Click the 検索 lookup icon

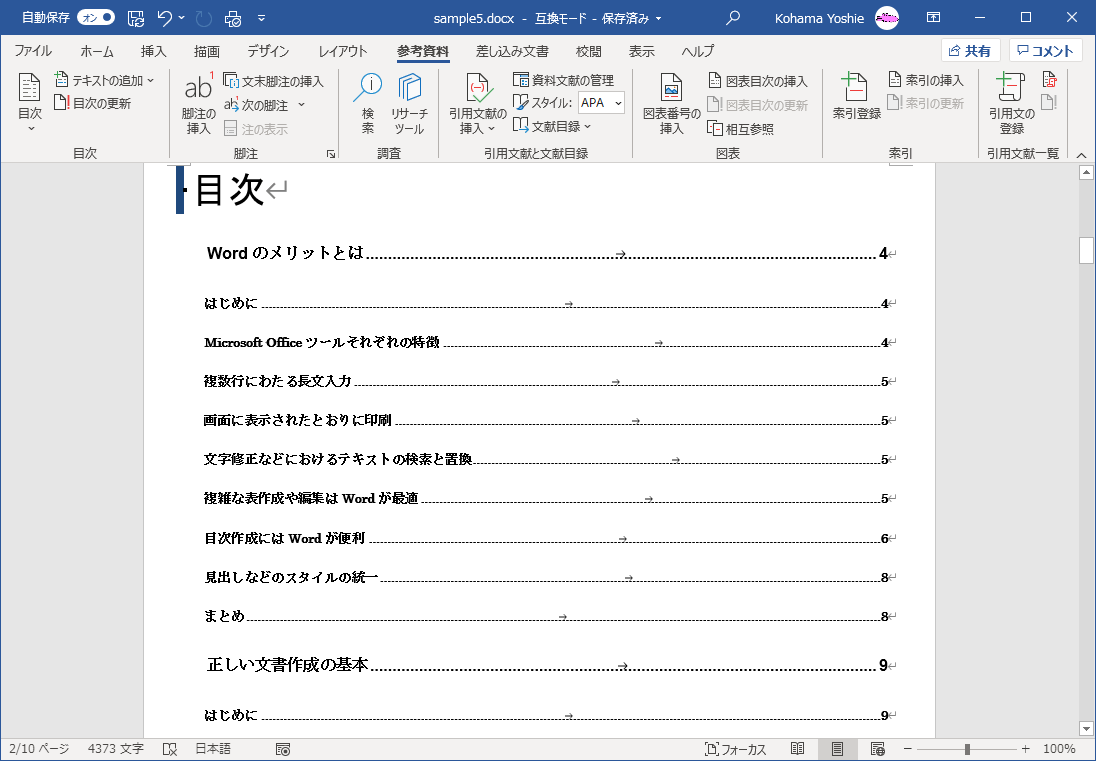click(x=368, y=103)
